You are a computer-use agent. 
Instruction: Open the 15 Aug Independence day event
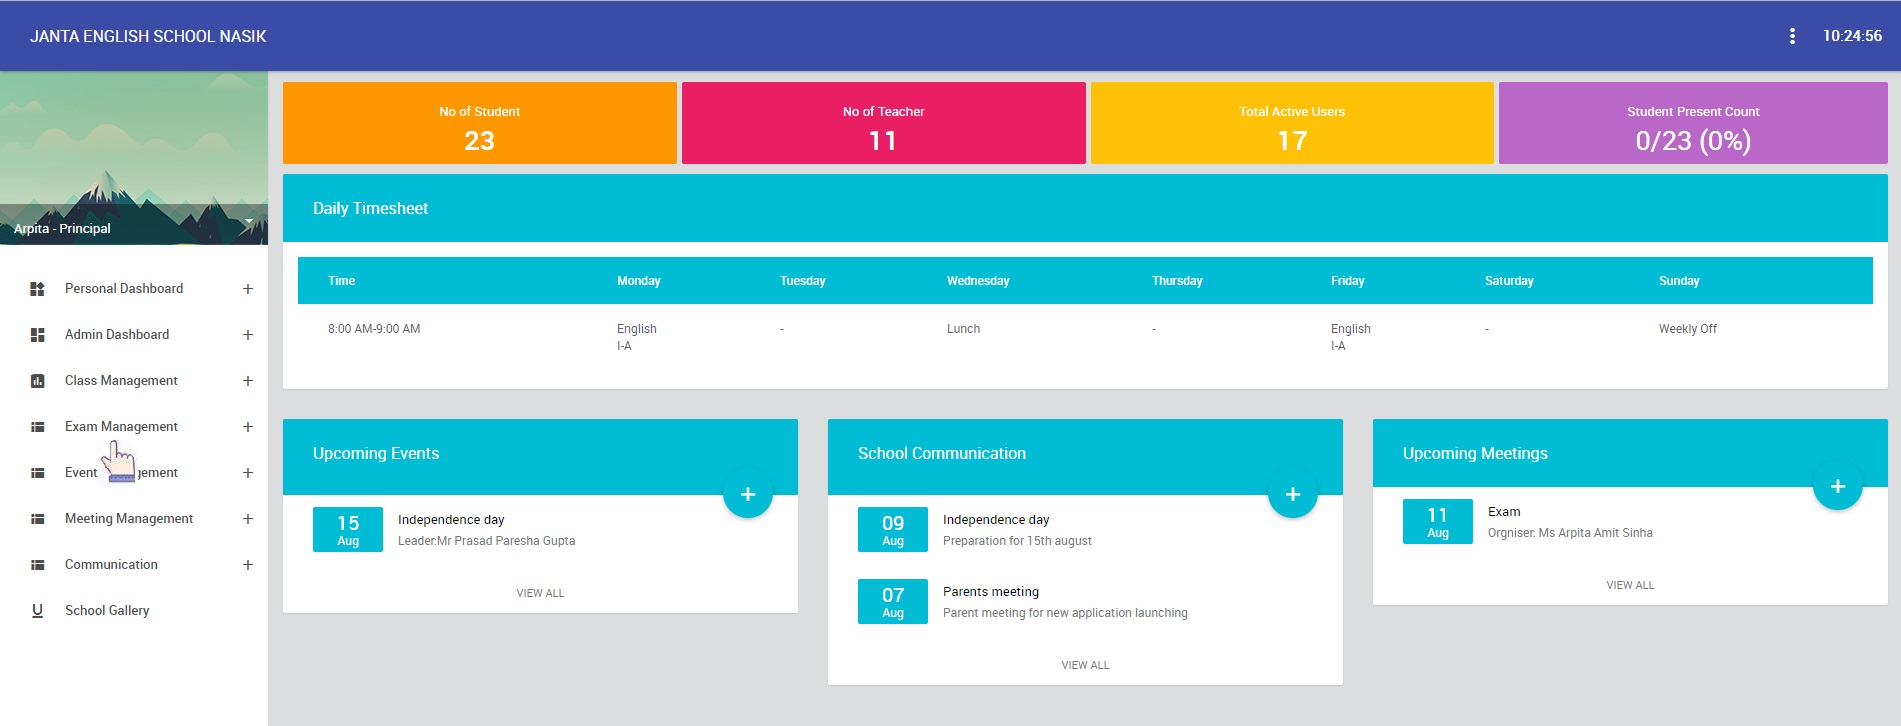coord(451,520)
